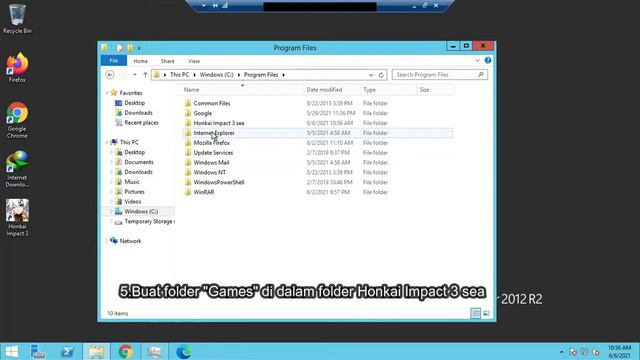Expand the quick access toolbar dropdown
This screenshot has width=640, height=360.
[x=139, y=48]
